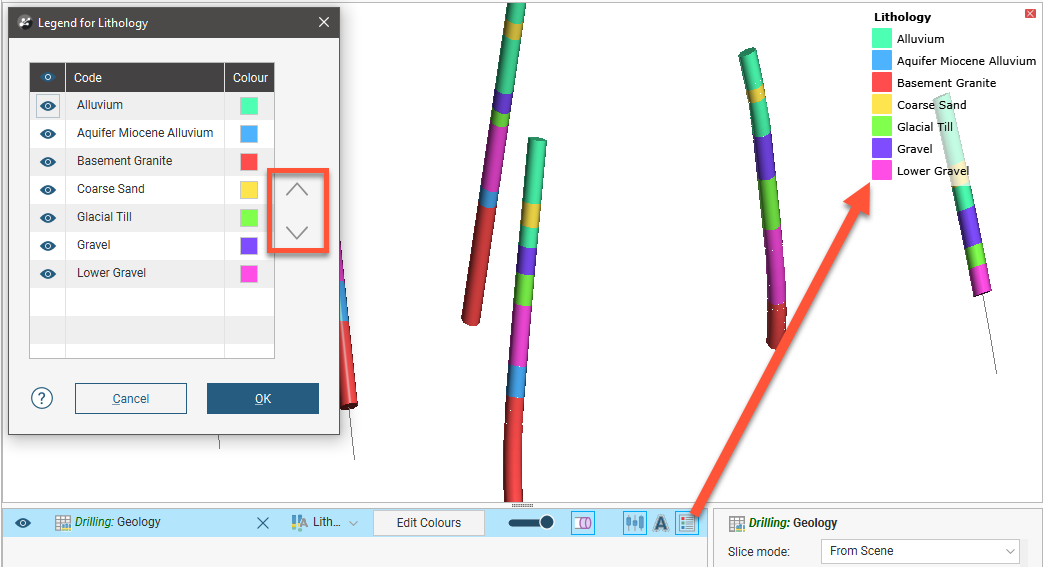Change Gravel purple colour swatch

pos(249,246)
